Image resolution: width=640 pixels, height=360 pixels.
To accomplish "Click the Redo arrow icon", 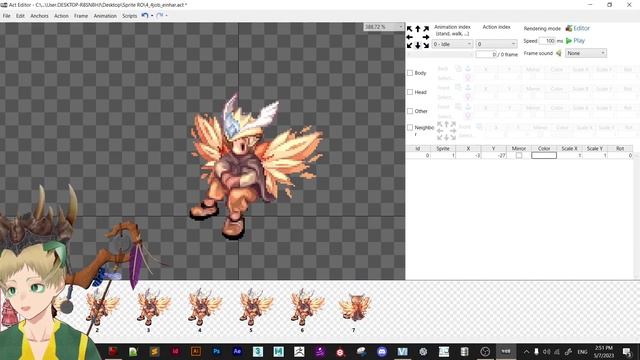I will click(160, 16).
